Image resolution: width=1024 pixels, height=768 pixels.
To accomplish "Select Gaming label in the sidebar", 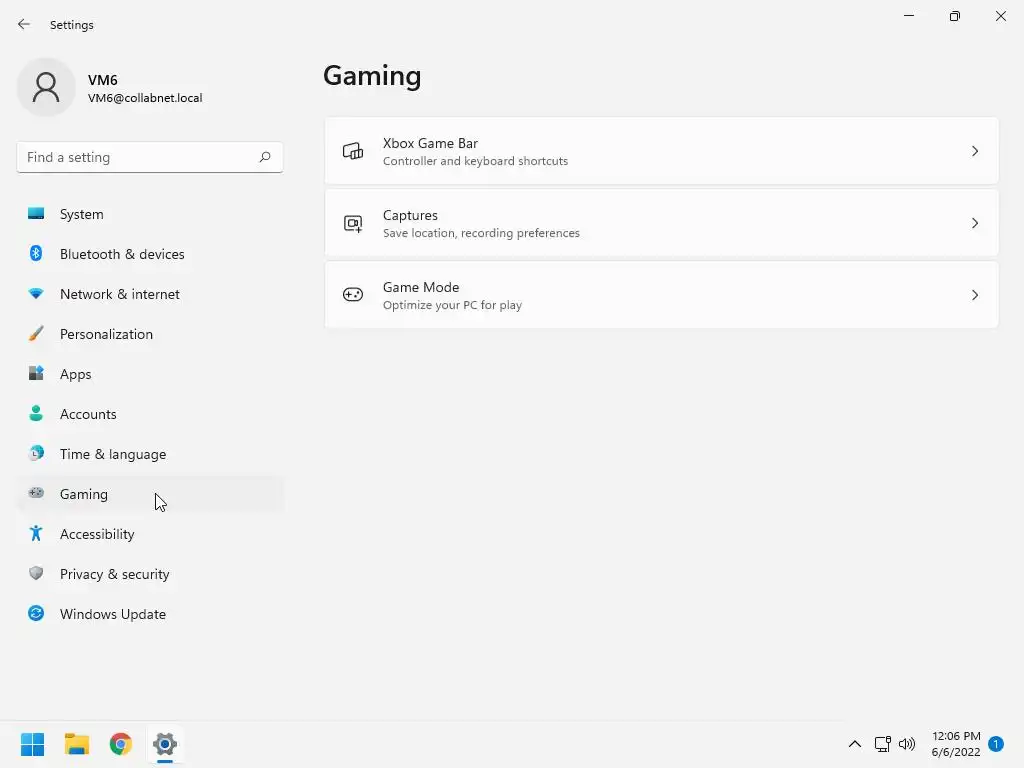I will (x=84, y=494).
